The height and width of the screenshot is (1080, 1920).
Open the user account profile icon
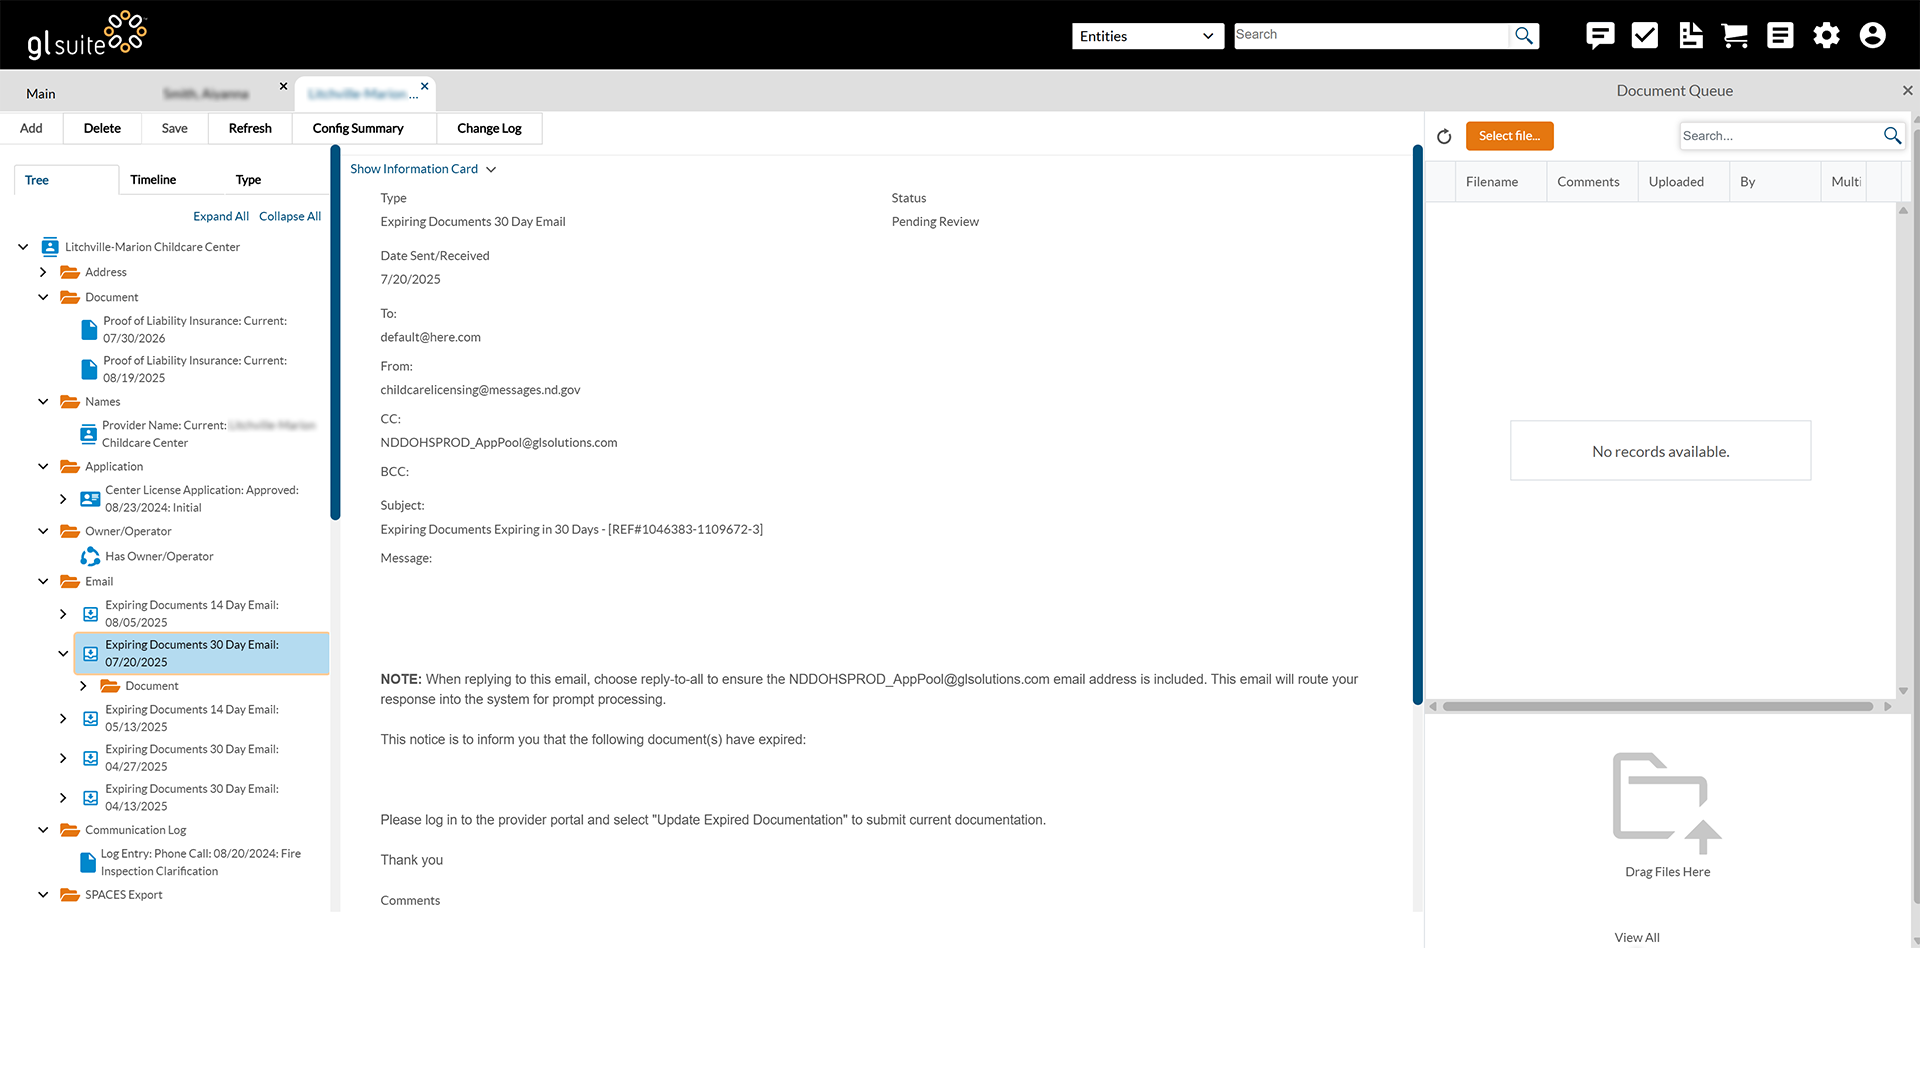[x=1872, y=36]
